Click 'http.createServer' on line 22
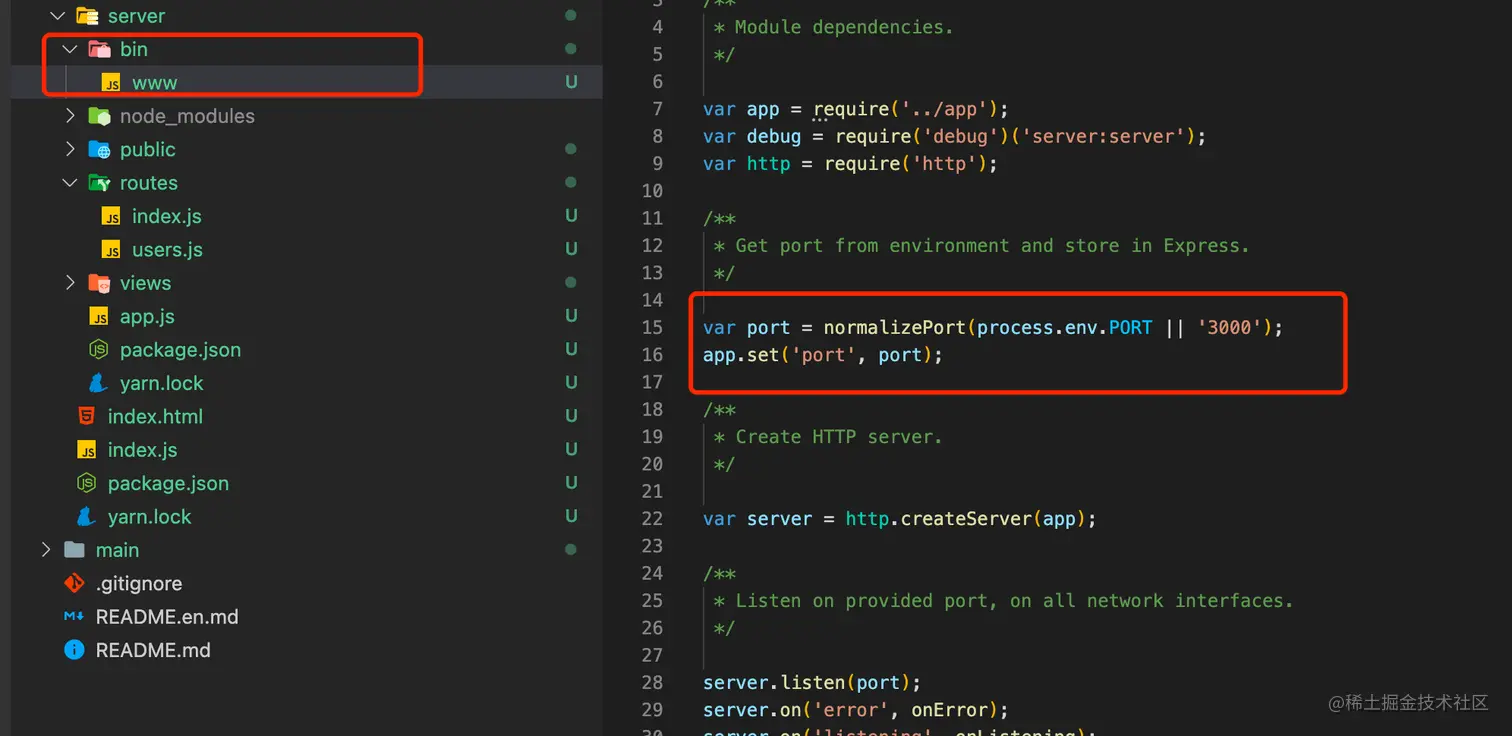 point(938,518)
